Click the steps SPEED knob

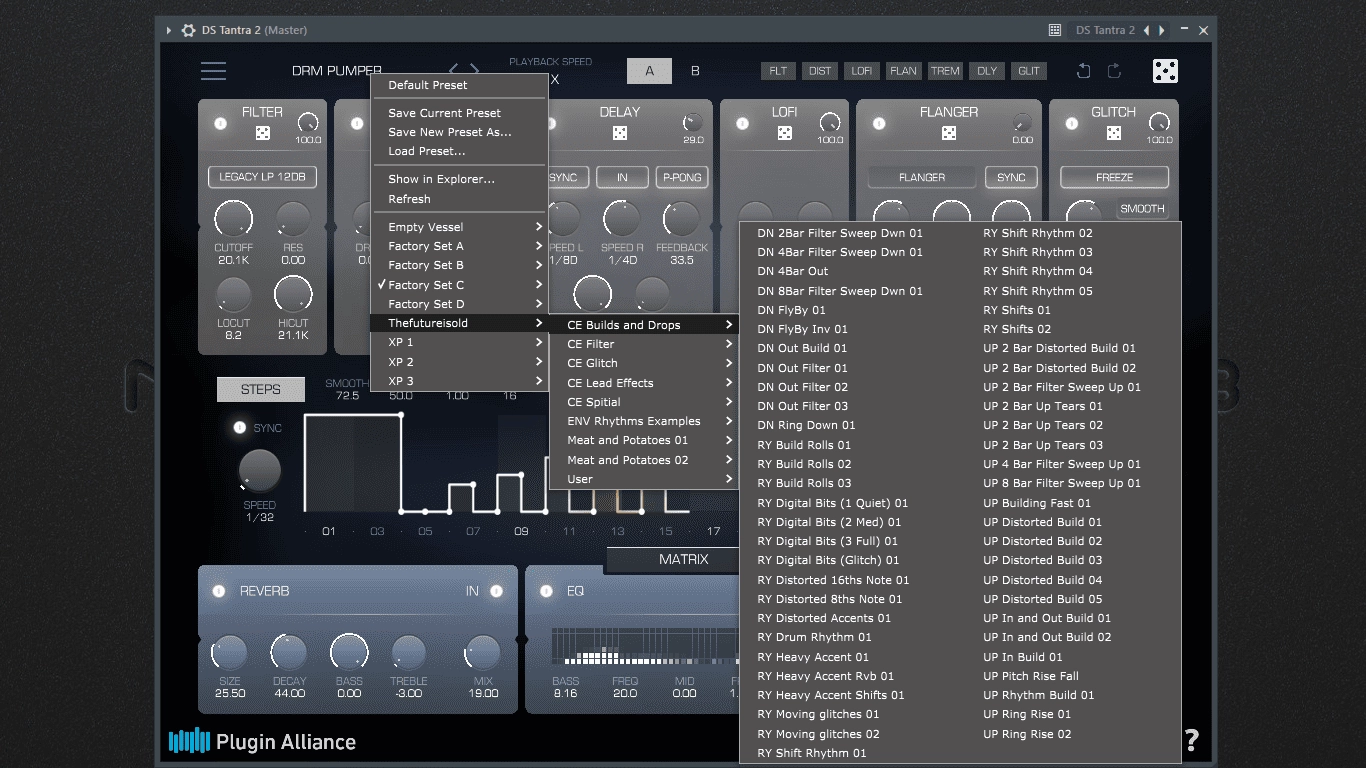[259, 470]
